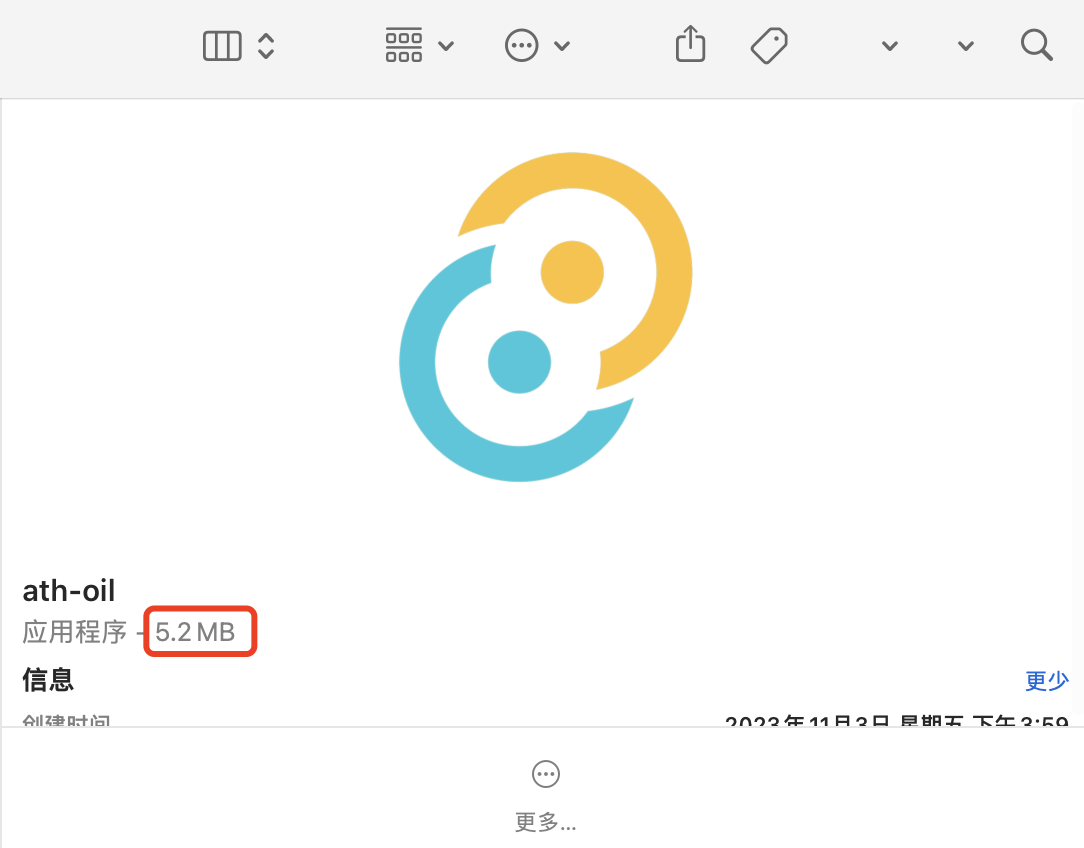Expand the chevron beside the action ellipsis

click(562, 46)
